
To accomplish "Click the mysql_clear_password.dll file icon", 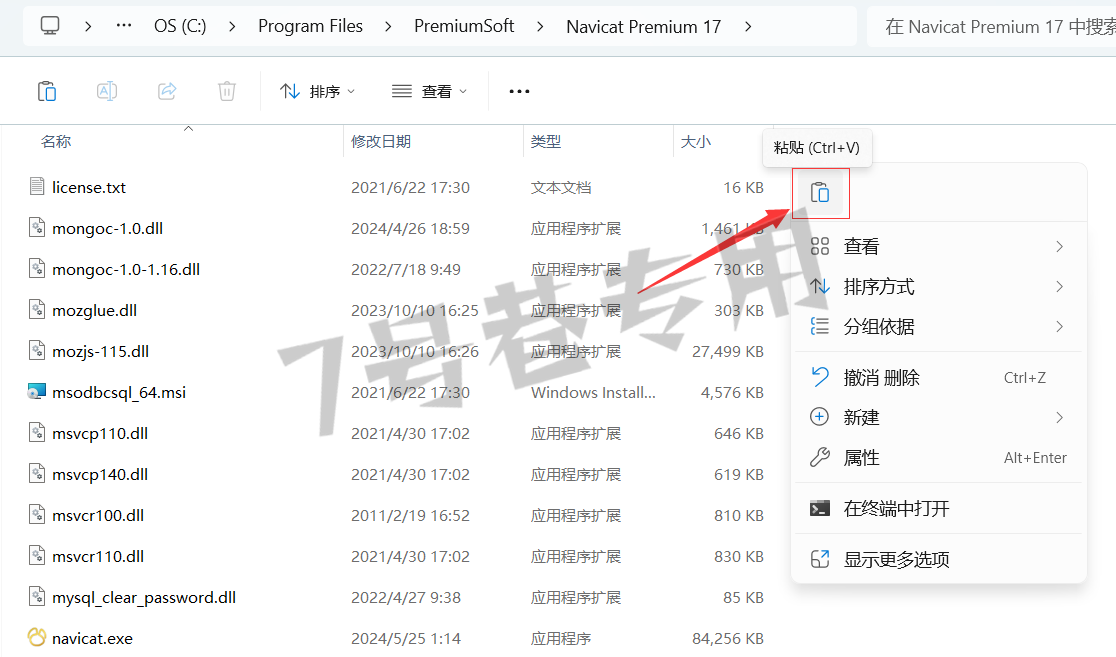I will point(37,596).
